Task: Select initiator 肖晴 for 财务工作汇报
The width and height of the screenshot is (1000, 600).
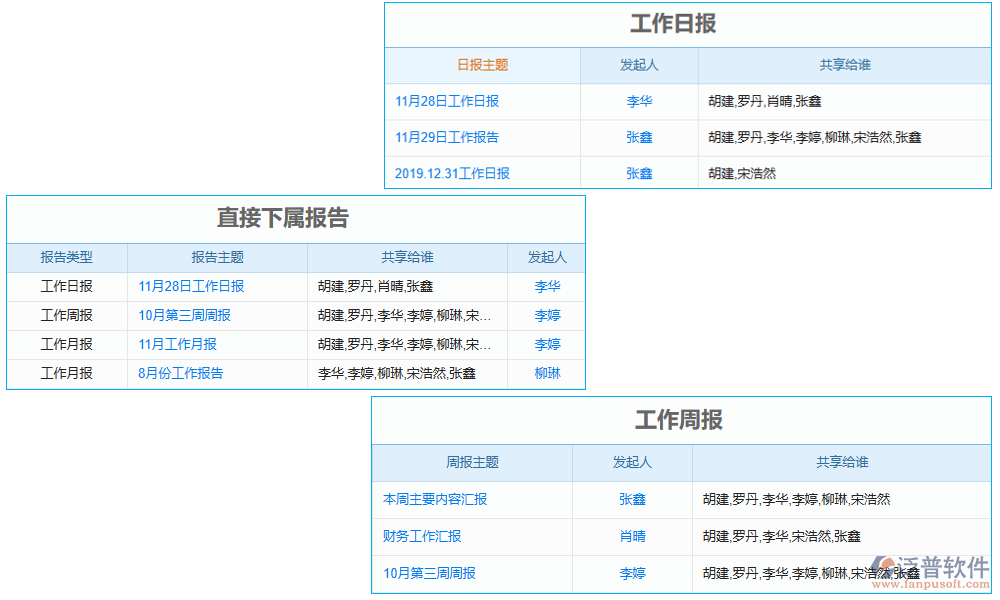Action: 630,536
